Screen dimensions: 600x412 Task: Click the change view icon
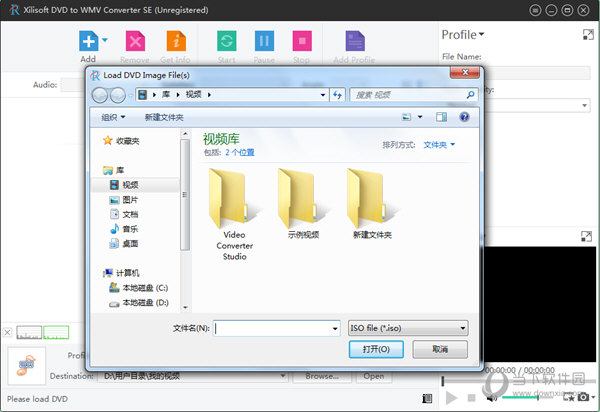tap(406, 117)
